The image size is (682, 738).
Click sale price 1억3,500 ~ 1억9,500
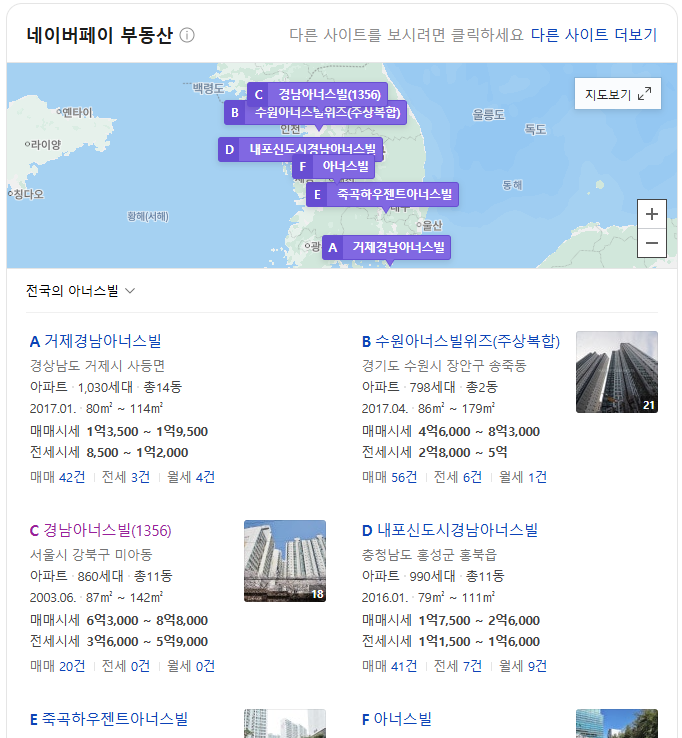point(147,431)
